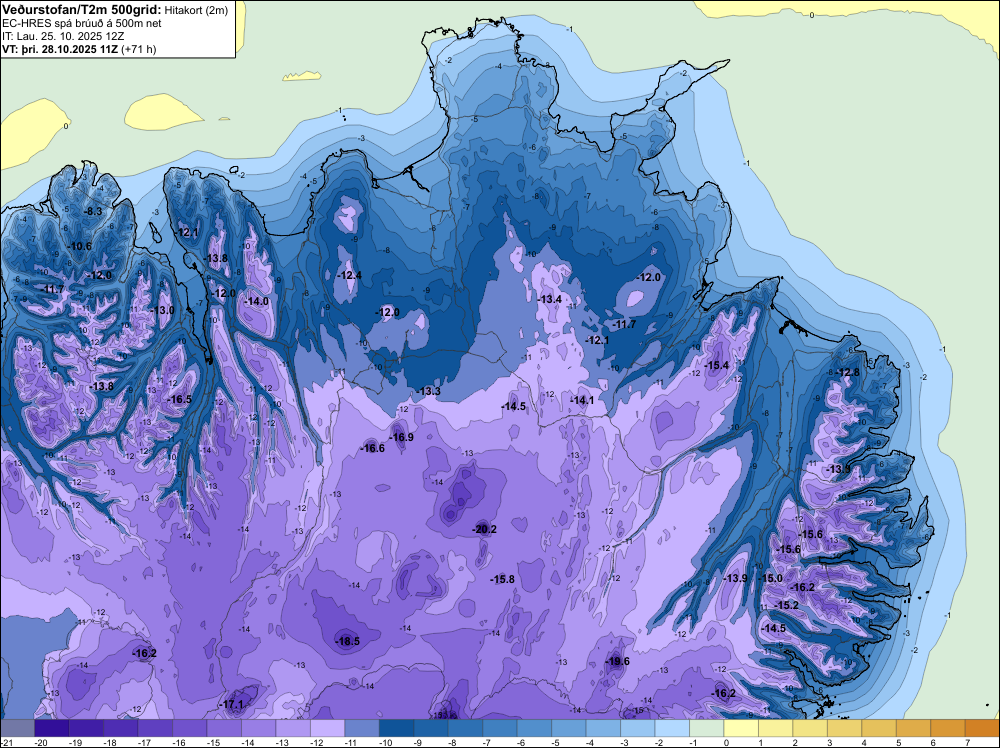Click the -15.0 temperature value
1000x748 pixels.
coord(770,578)
